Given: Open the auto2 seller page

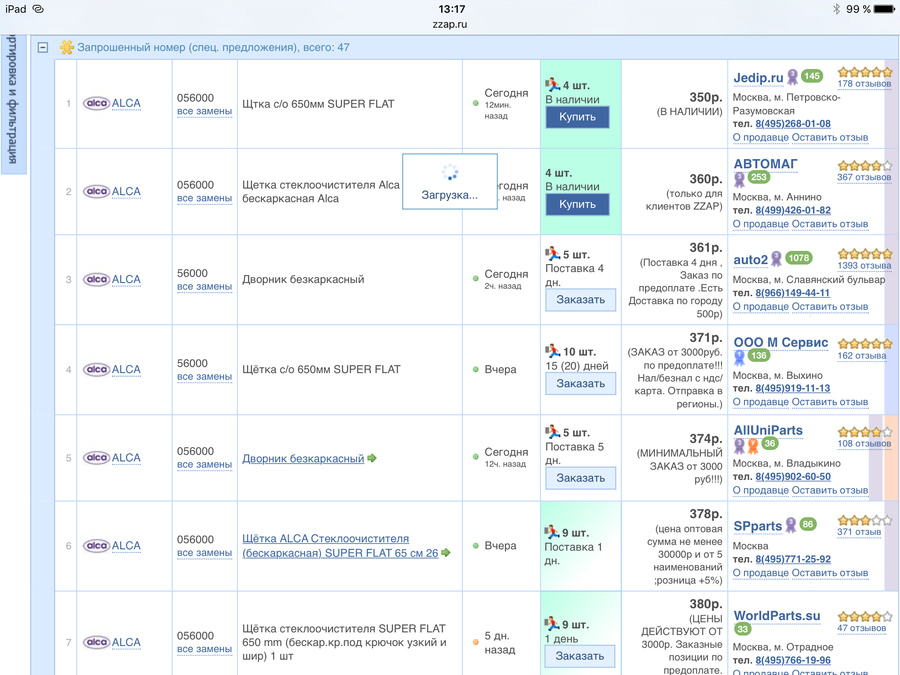Looking at the screenshot, I should 750,260.
